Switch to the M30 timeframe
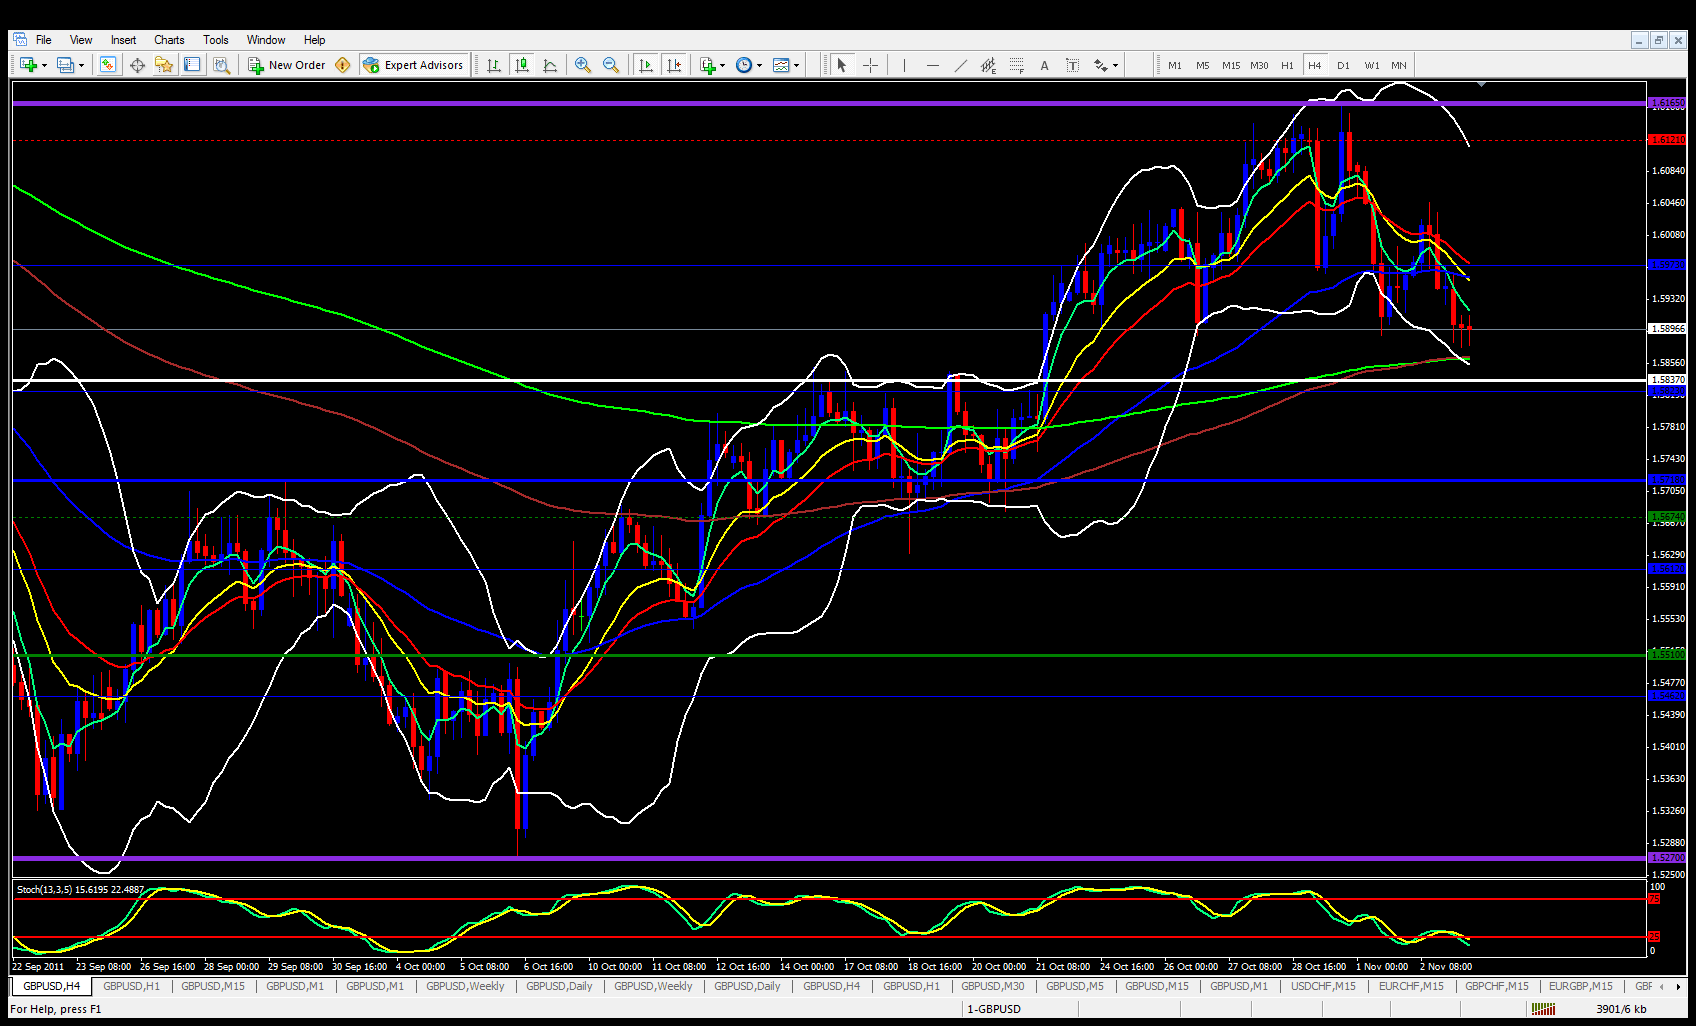 point(1259,65)
